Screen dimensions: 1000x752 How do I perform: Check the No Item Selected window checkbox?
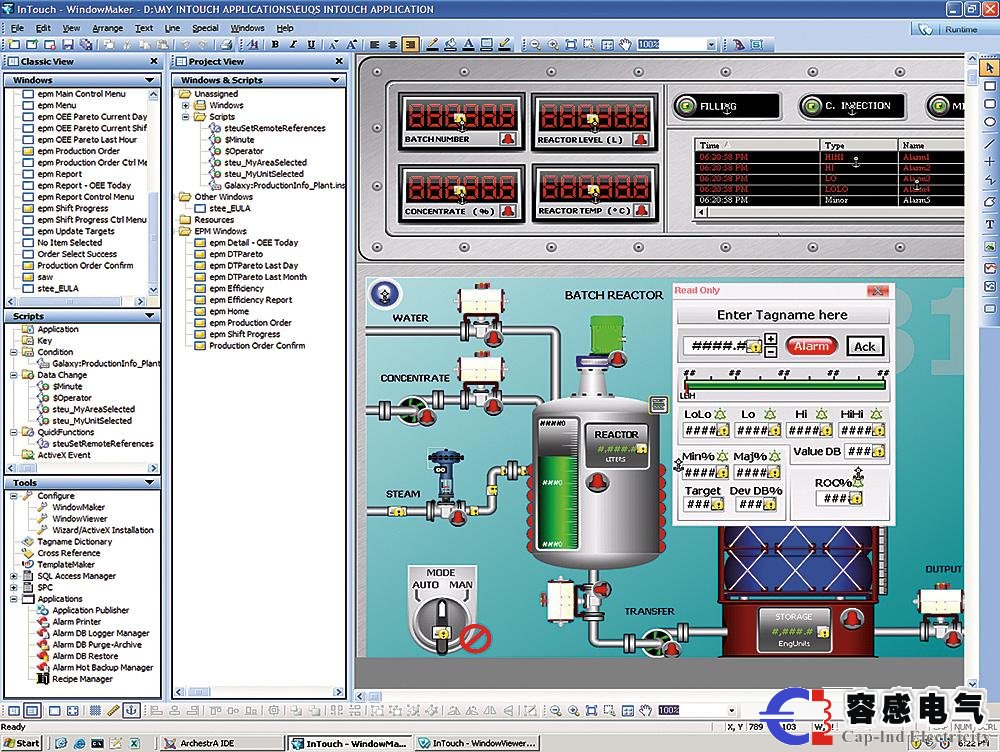point(28,242)
